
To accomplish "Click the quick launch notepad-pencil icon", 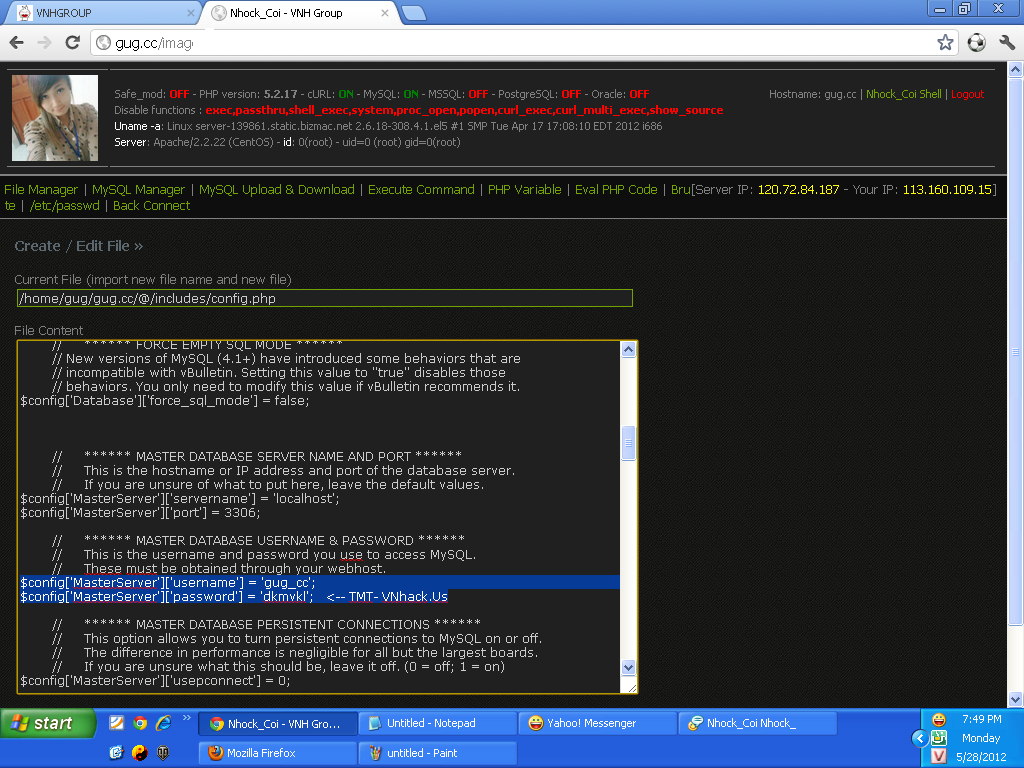I will (x=116, y=723).
